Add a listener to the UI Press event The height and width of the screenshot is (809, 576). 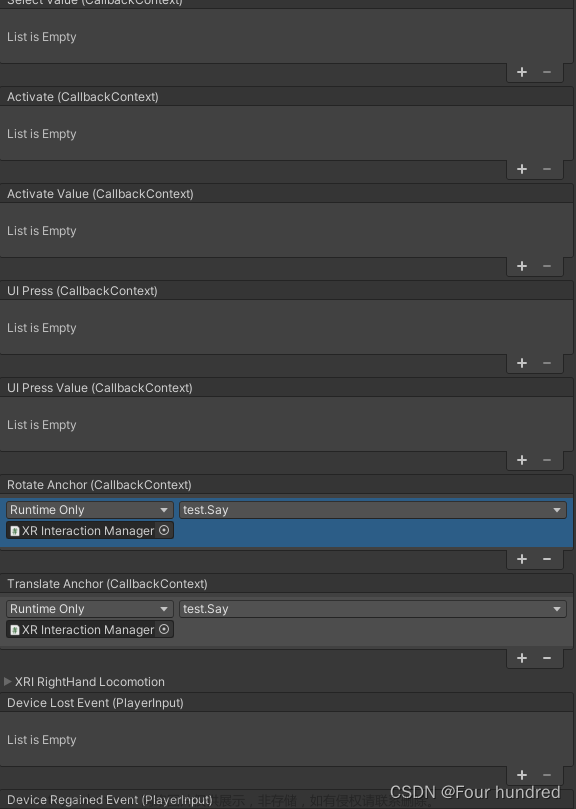[x=520, y=362]
